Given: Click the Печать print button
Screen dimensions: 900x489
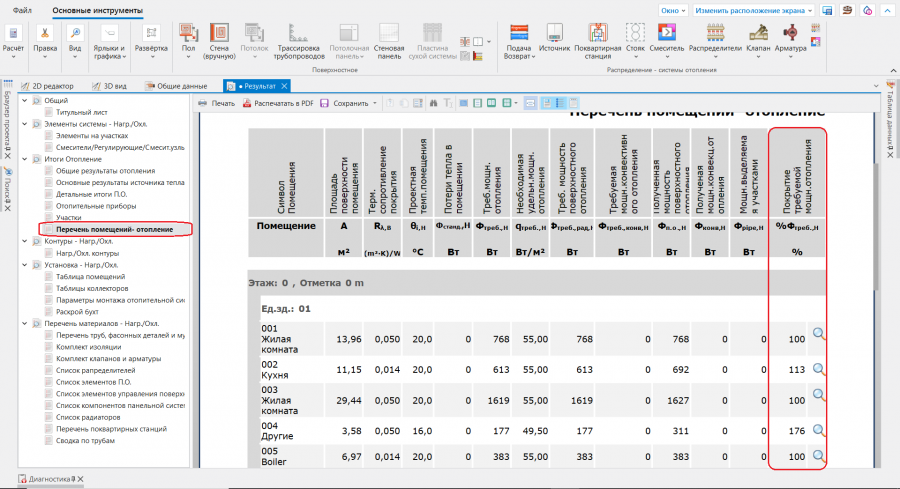Looking at the screenshot, I should (217, 103).
